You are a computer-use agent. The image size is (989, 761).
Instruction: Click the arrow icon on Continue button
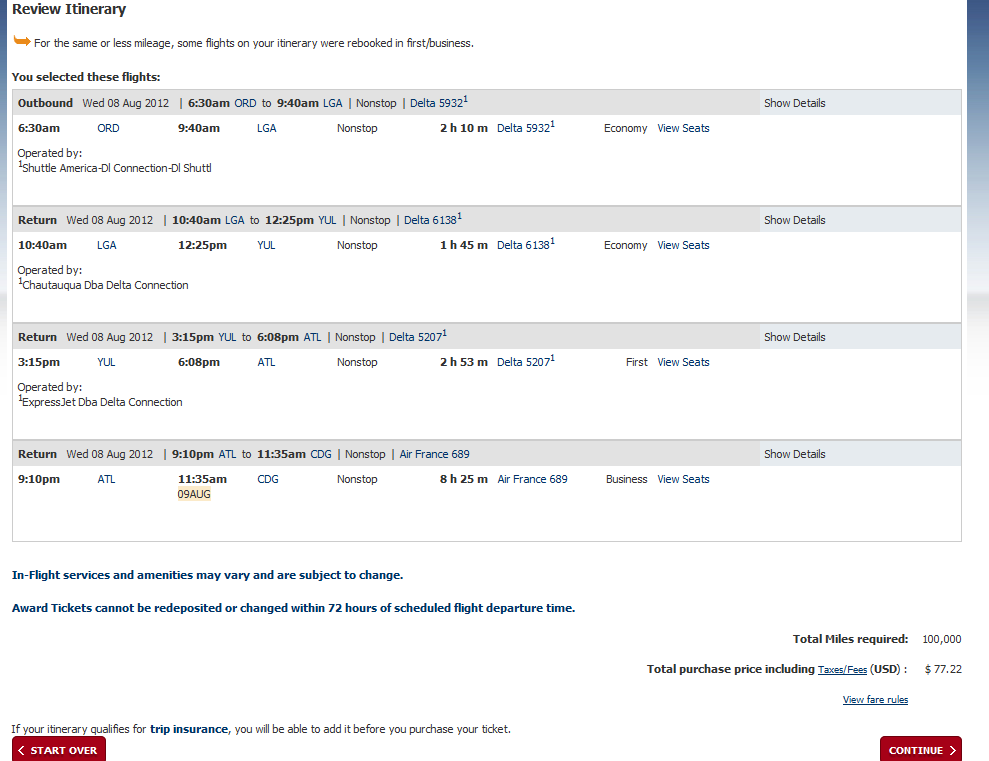tap(953, 750)
